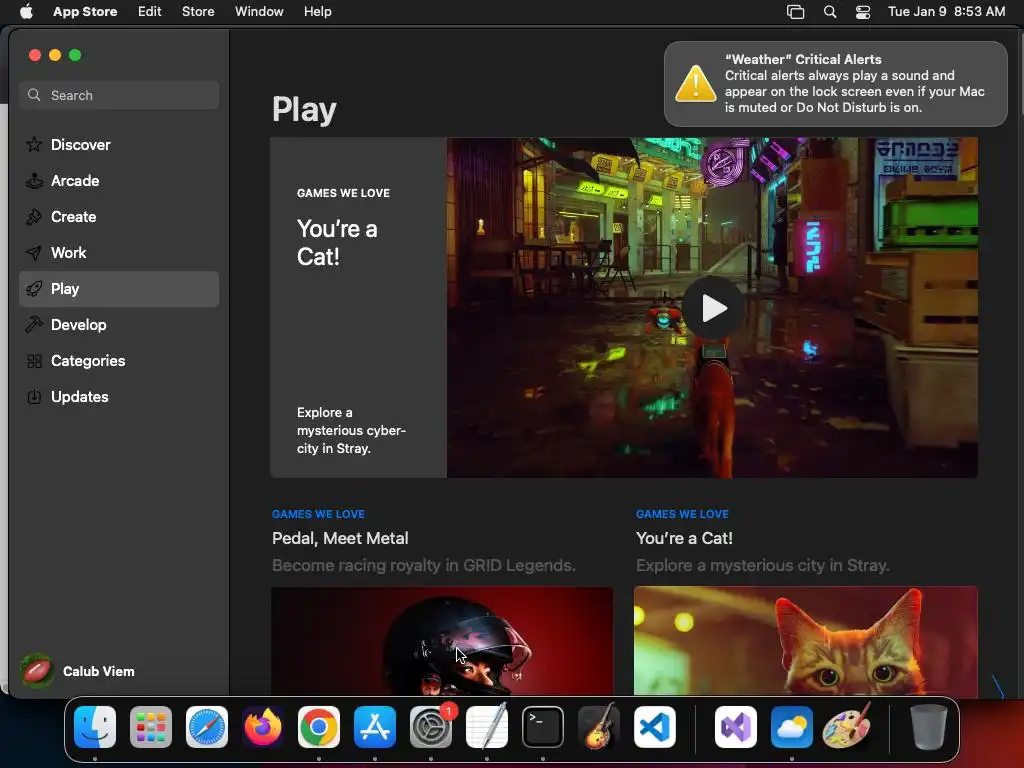Open Control Center in menu bar
Screen dimensions: 1024x768
[863, 11]
